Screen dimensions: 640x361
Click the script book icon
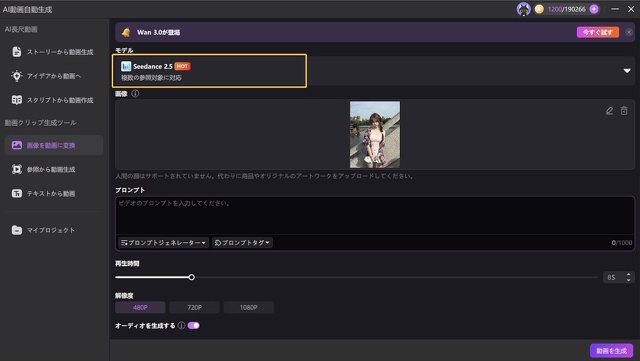pos(17,100)
